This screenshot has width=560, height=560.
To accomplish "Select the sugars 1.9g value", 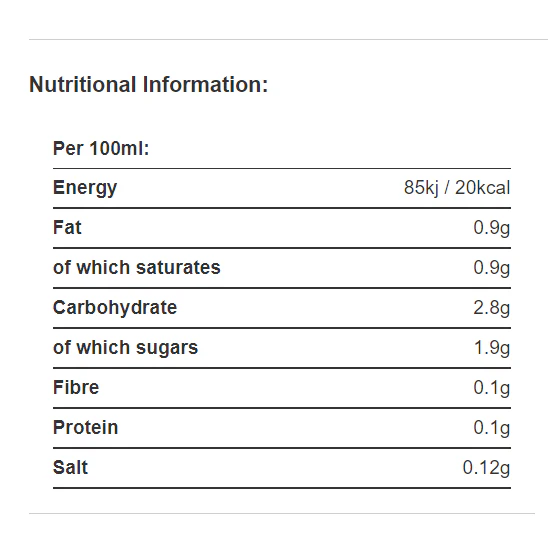I will (x=492, y=348).
